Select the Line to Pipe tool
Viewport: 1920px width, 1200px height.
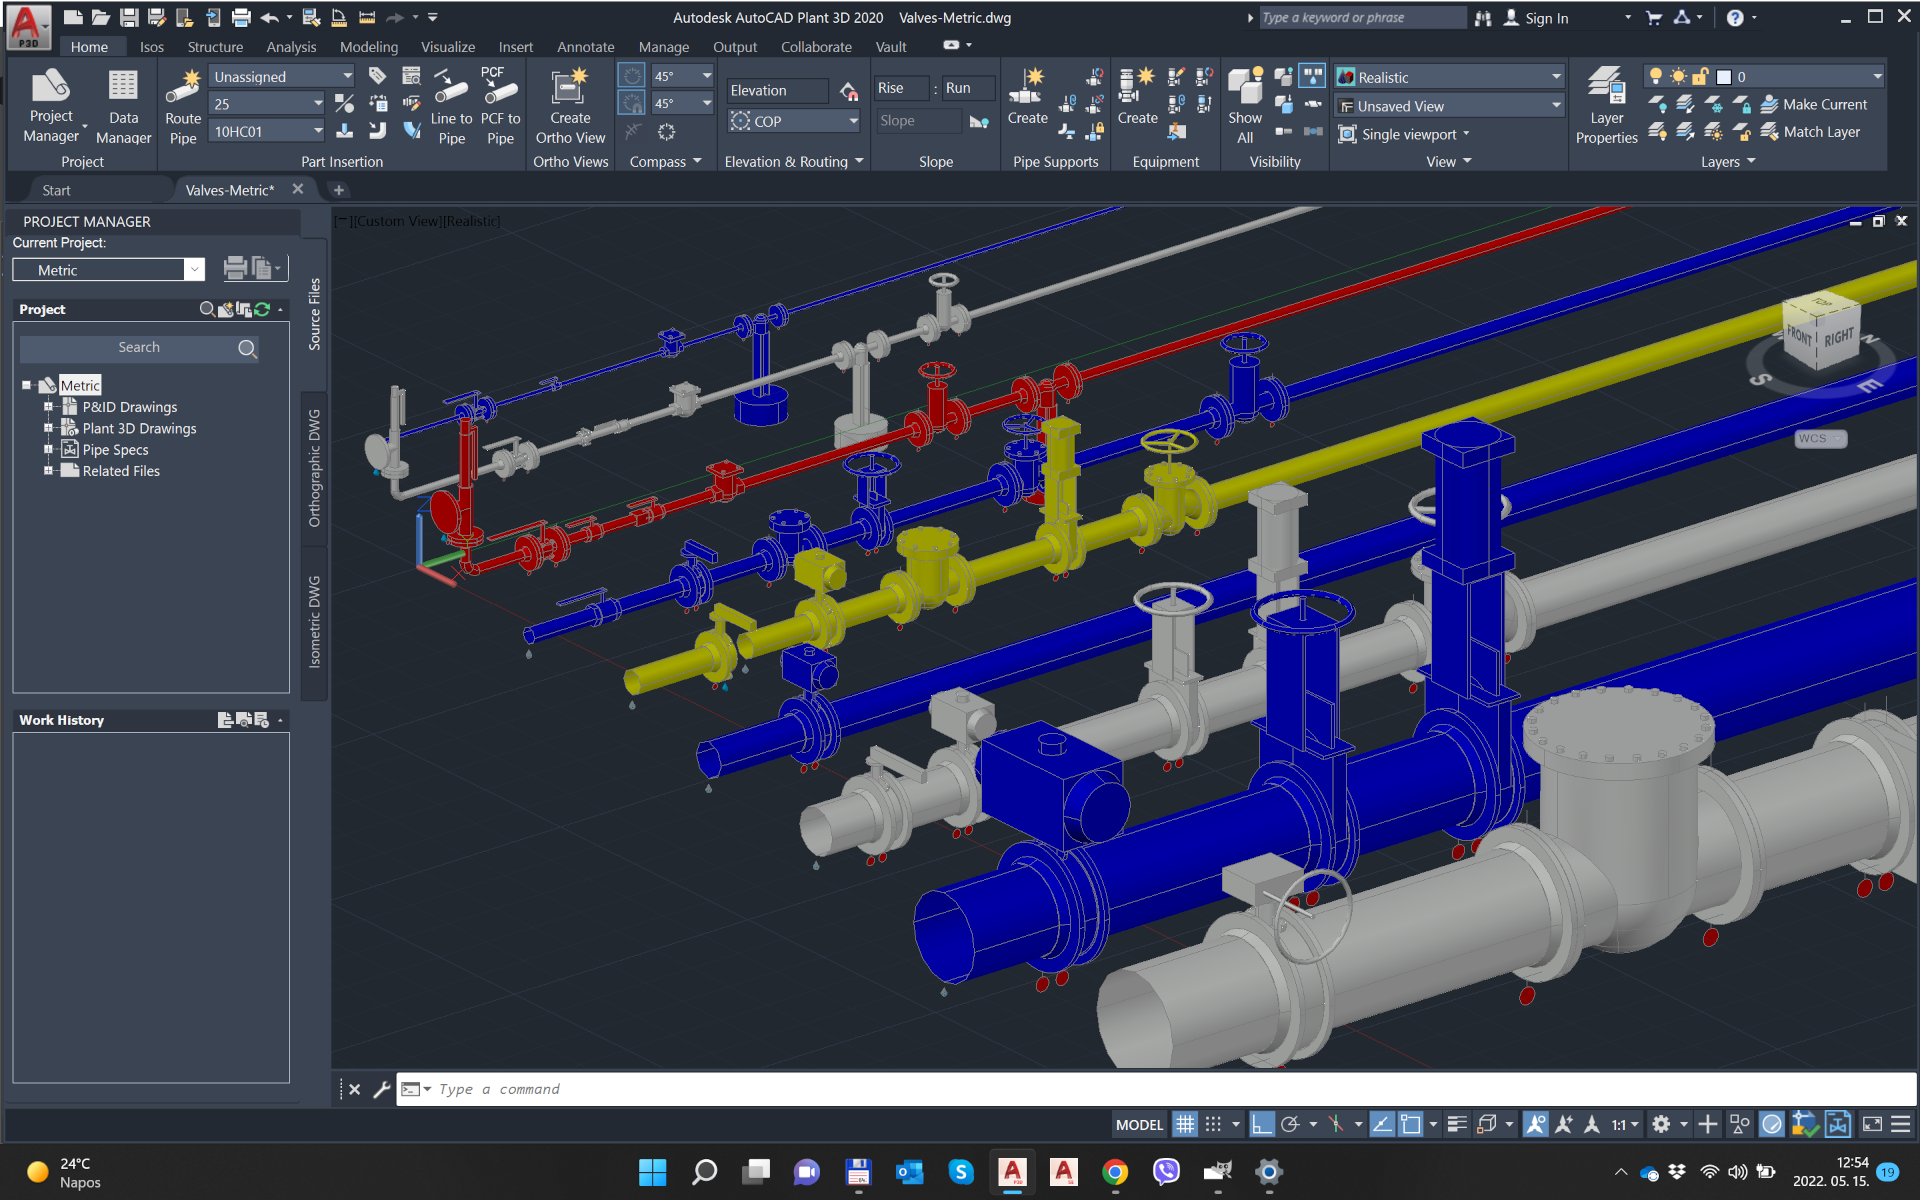451,88
